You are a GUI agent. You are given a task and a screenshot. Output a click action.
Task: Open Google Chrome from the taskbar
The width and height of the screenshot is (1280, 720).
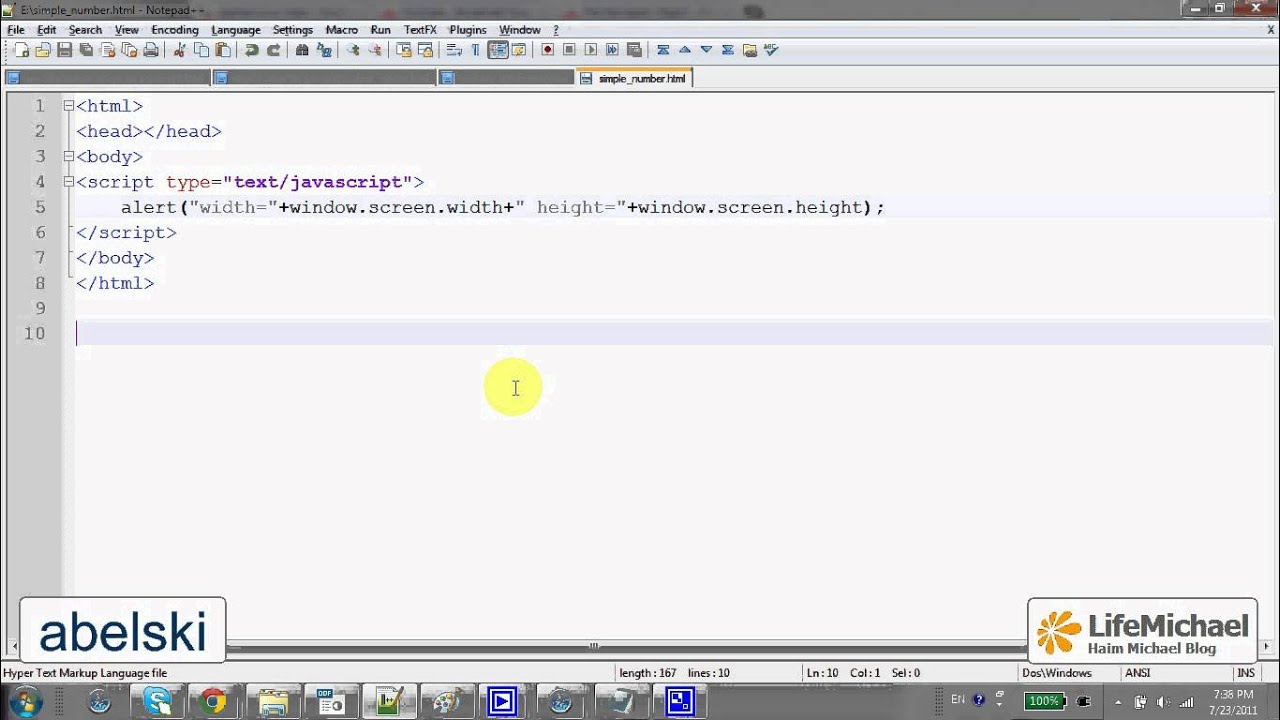tap(213, 701)
